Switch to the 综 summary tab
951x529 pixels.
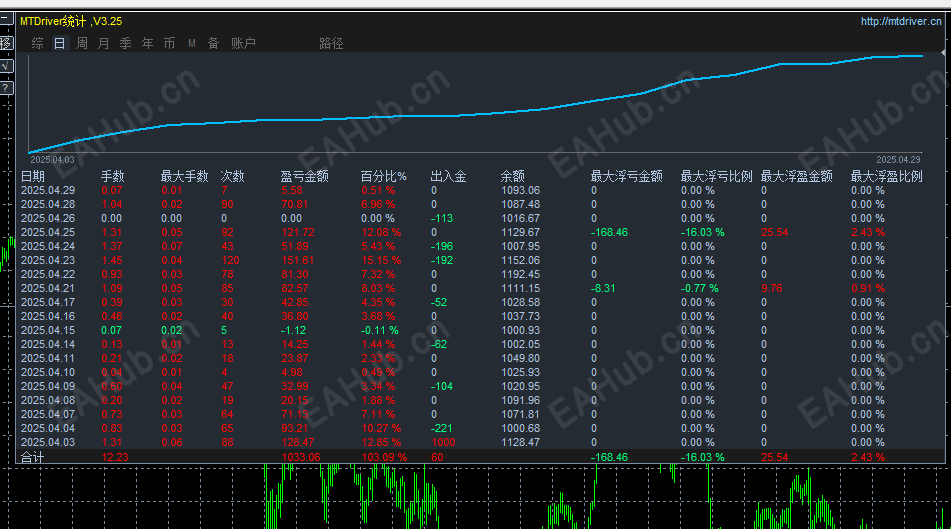38,43
